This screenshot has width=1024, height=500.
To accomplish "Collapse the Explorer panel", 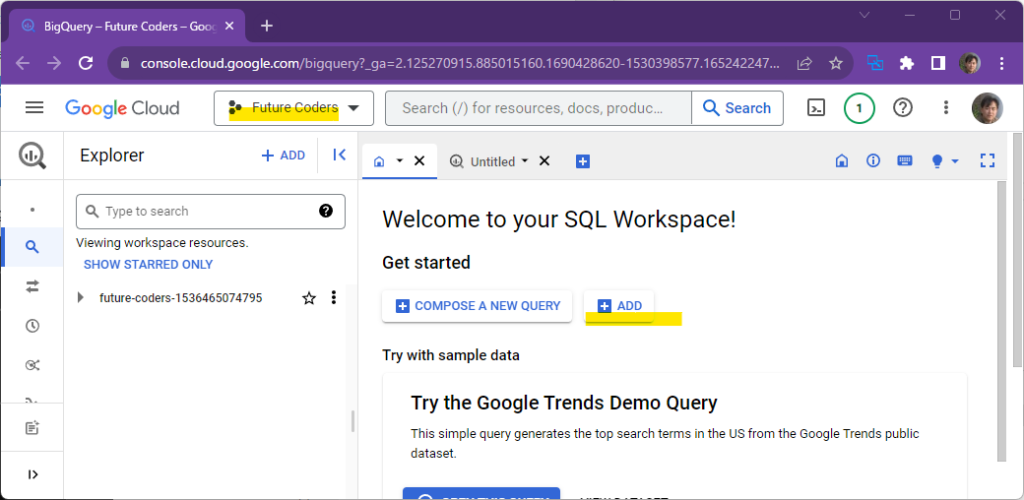I will click(x=339, y=155).
